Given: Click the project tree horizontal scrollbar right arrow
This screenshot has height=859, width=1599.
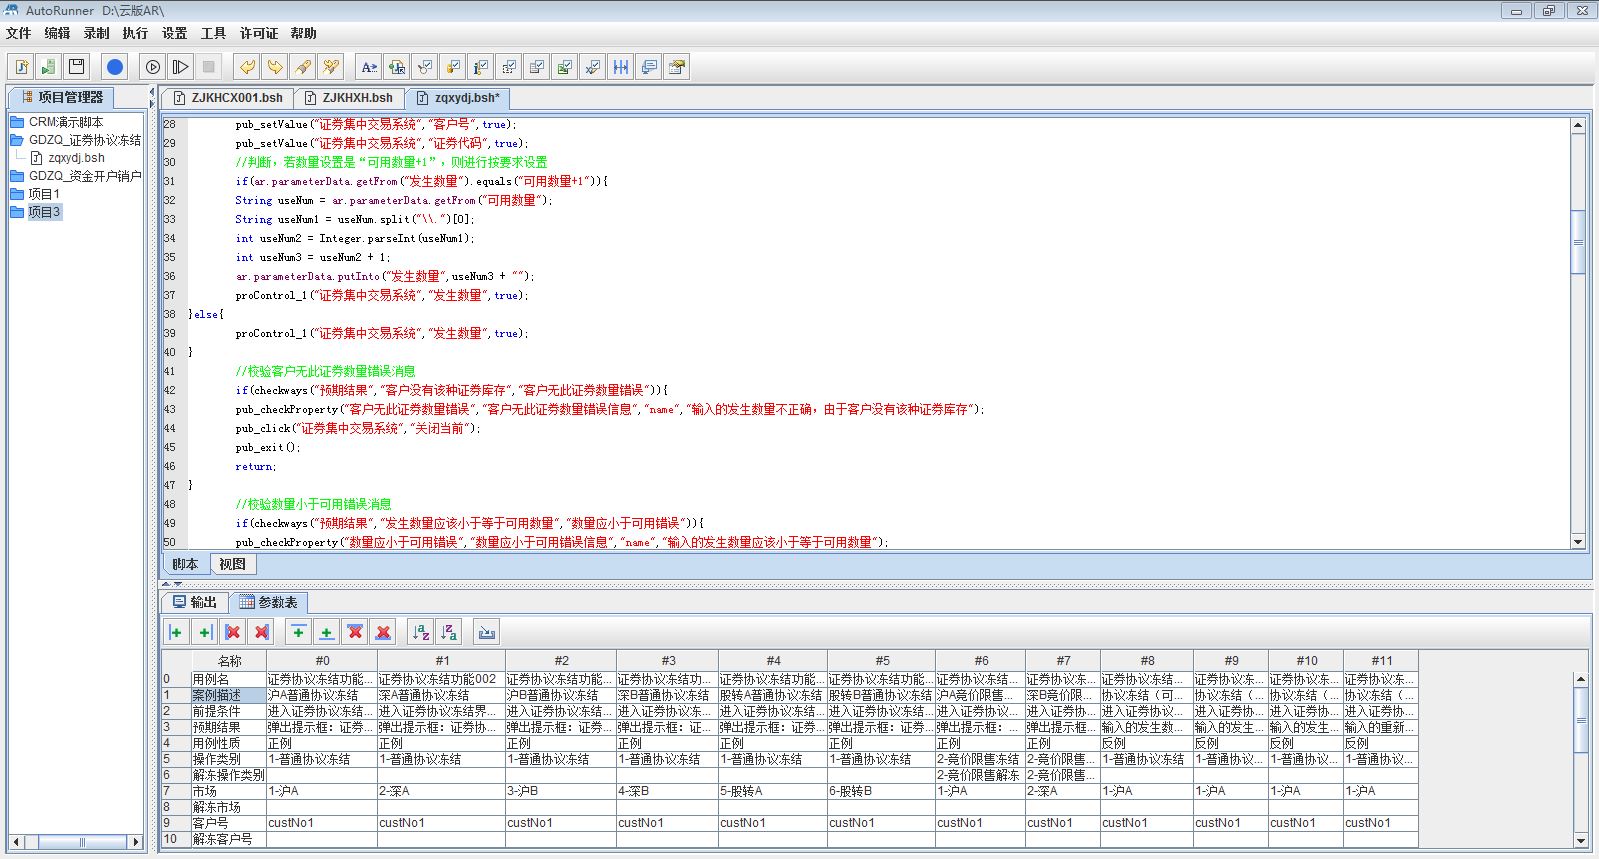Looking at the screenshot, I should point(136,842).
